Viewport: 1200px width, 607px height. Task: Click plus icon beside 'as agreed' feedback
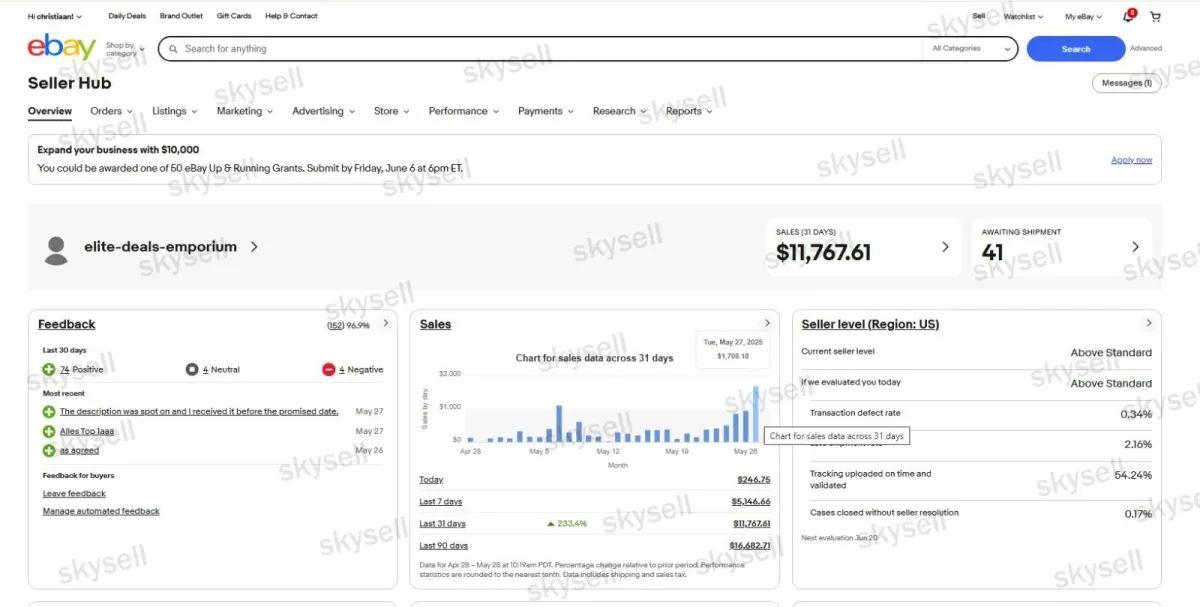49,450
